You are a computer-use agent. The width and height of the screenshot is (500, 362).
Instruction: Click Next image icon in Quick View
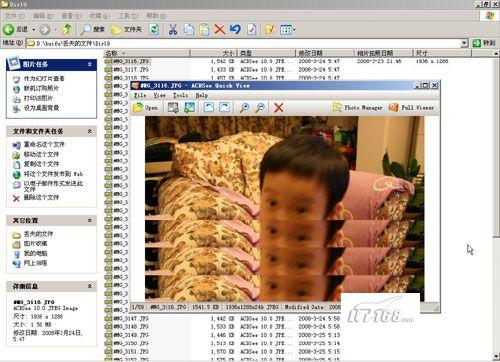click(x=189, y=108)
